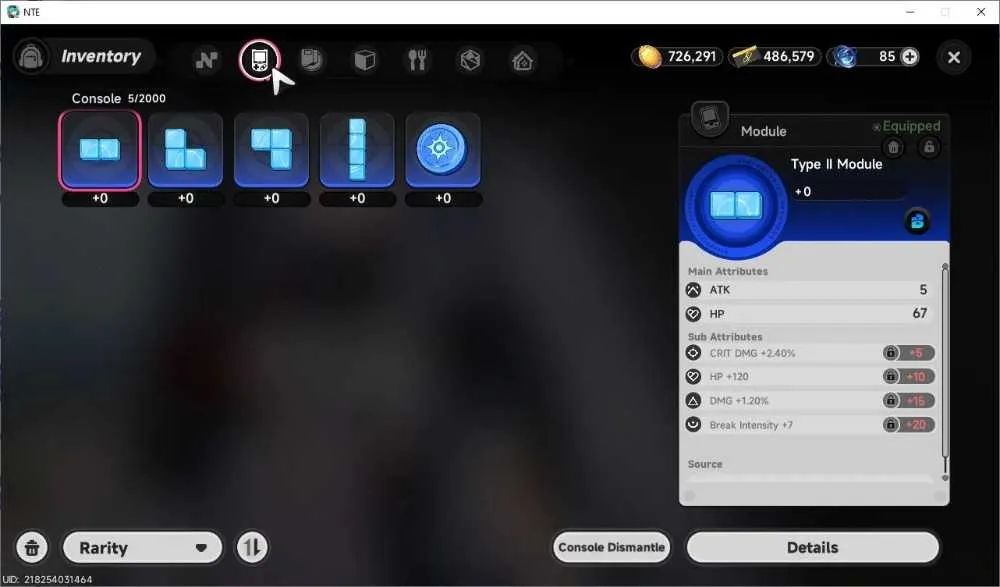This screenshot has height=587, width=1000.
Task: Click the Console Dismantle button
Action: (x=611, y=547)
